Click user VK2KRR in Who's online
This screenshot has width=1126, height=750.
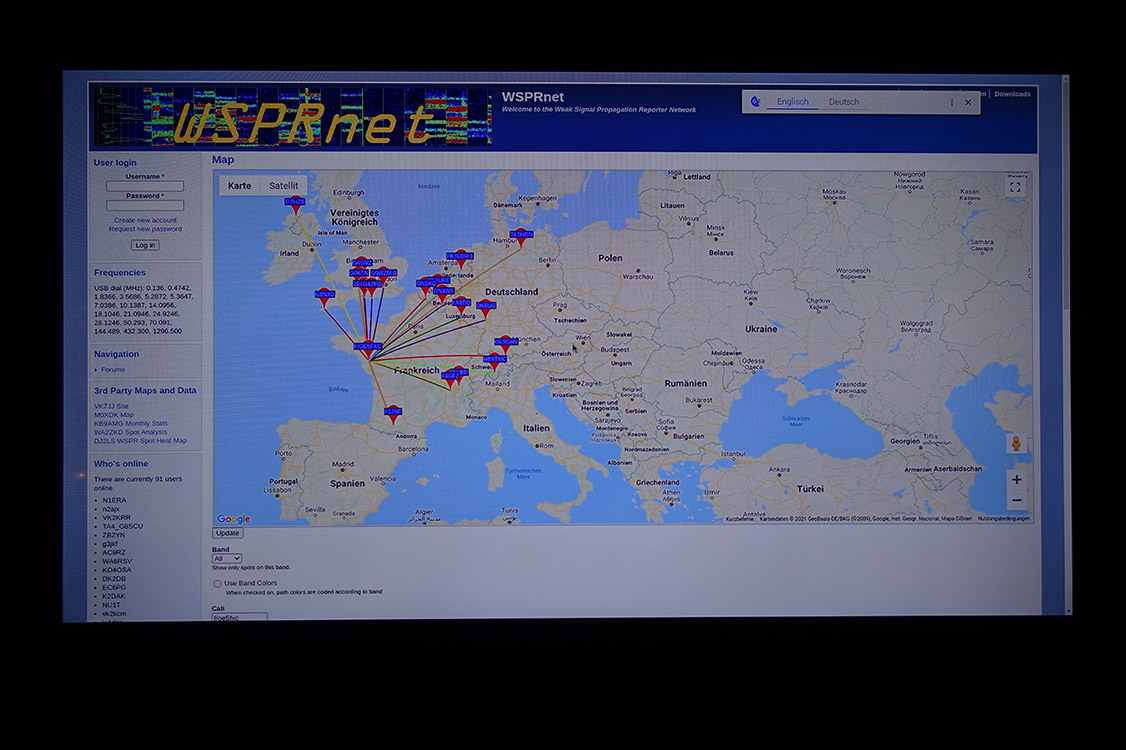[x=116, y=518]
